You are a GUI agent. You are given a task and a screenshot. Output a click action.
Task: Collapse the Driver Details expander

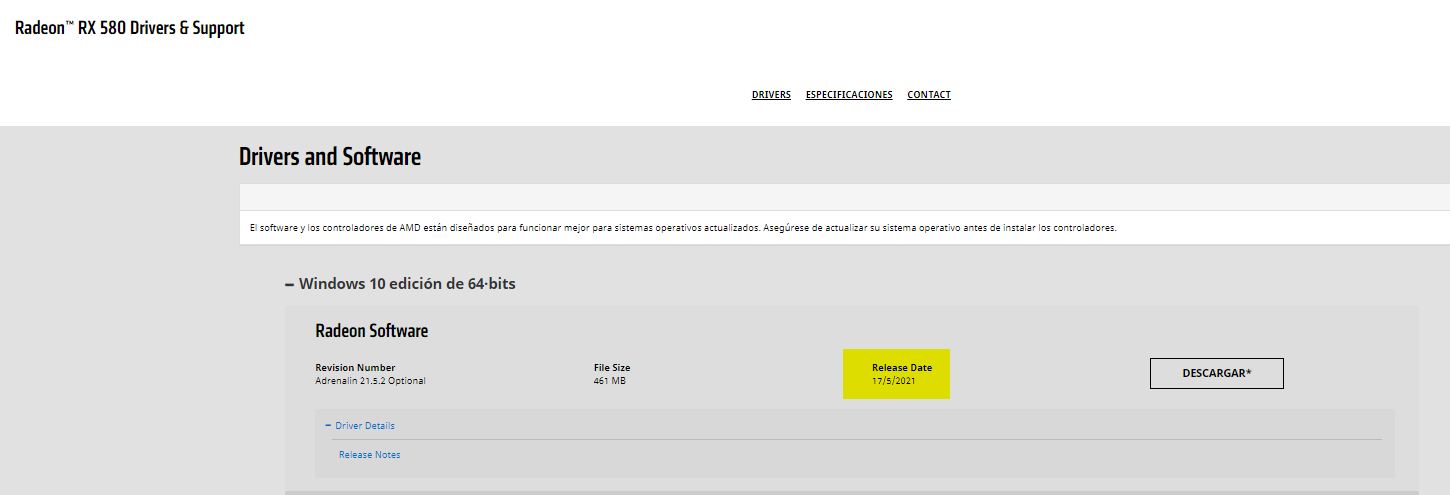click(x=360, y=426)
